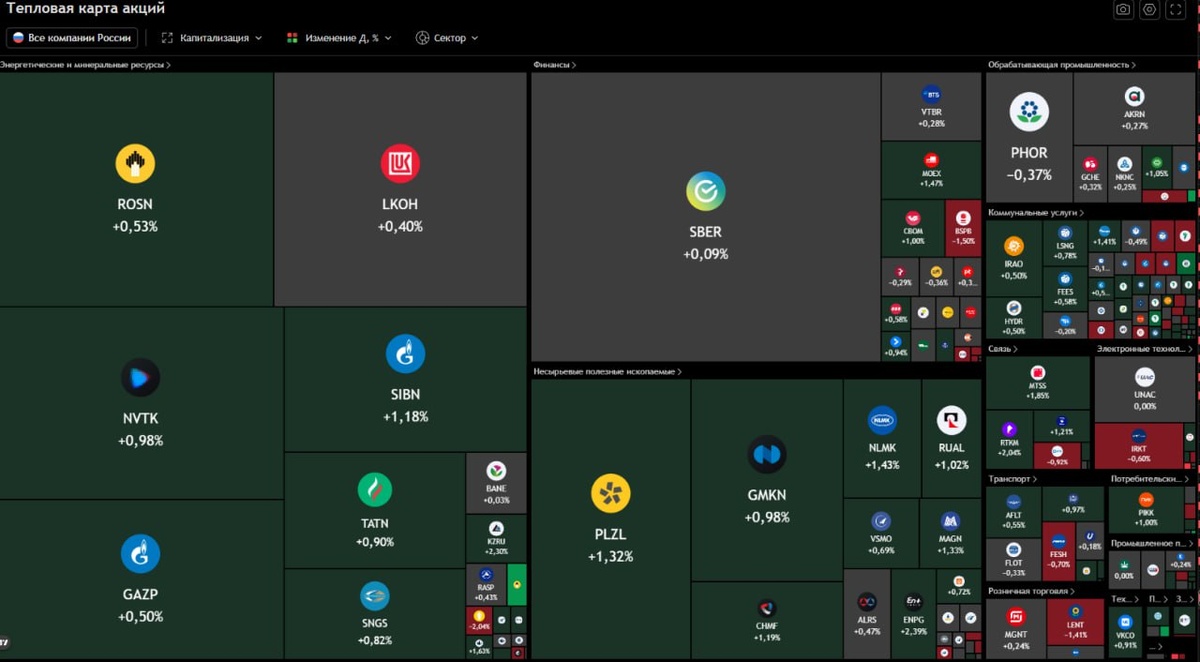Click the Rosneft ROSN logo icon

[135, 164]
